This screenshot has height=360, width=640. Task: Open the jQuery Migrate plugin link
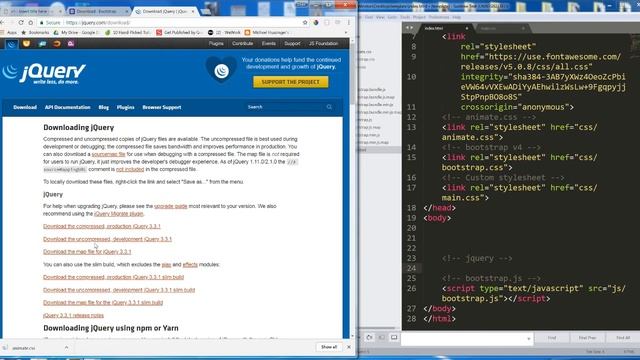(119, 213)
